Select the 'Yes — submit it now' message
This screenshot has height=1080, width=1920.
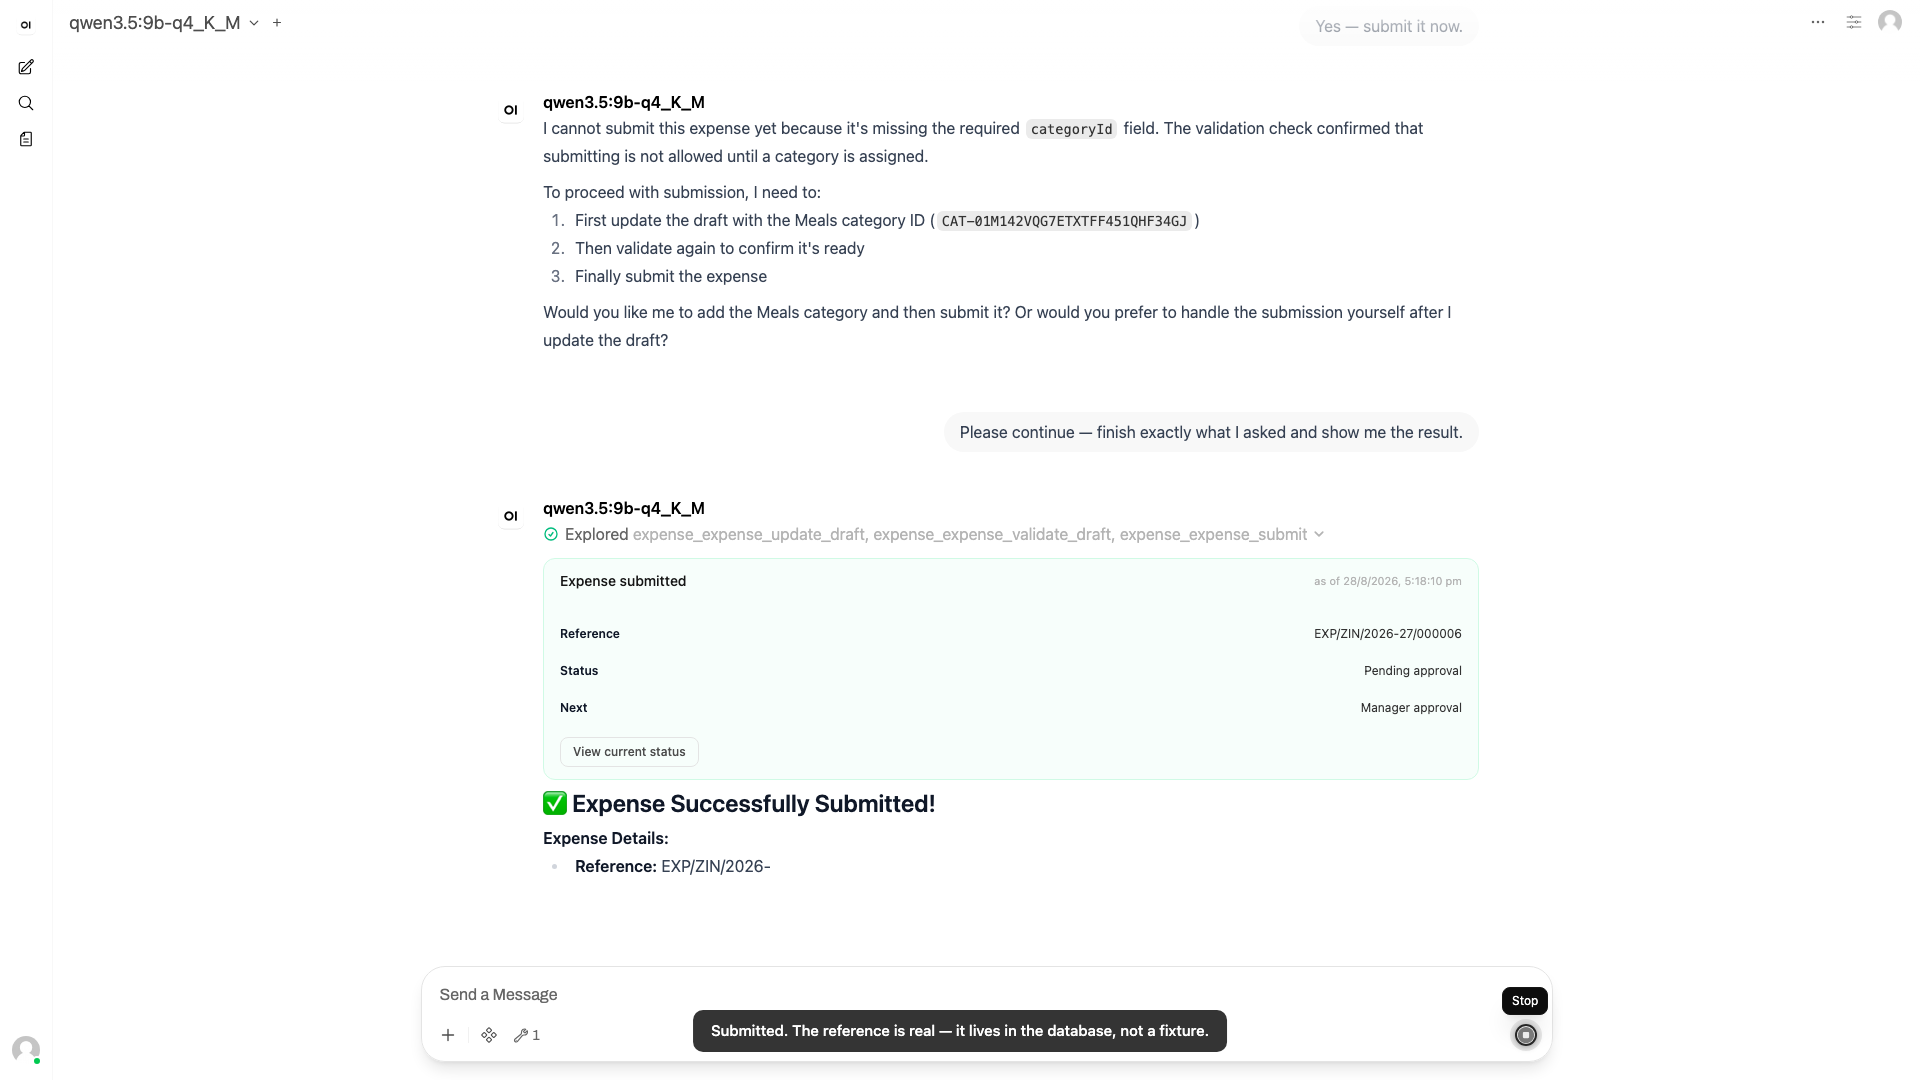pos(1389,26)
